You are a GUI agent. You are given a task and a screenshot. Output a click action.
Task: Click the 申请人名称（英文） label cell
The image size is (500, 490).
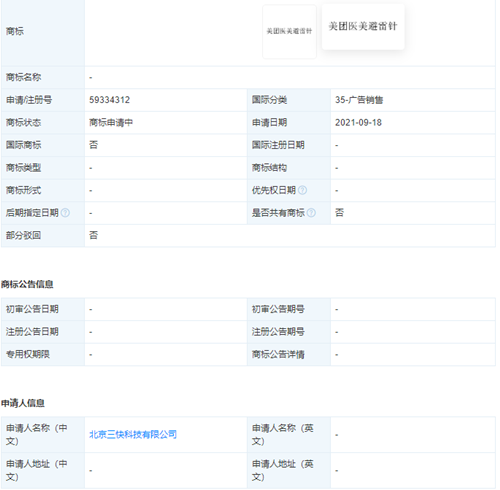click(289, 434)
